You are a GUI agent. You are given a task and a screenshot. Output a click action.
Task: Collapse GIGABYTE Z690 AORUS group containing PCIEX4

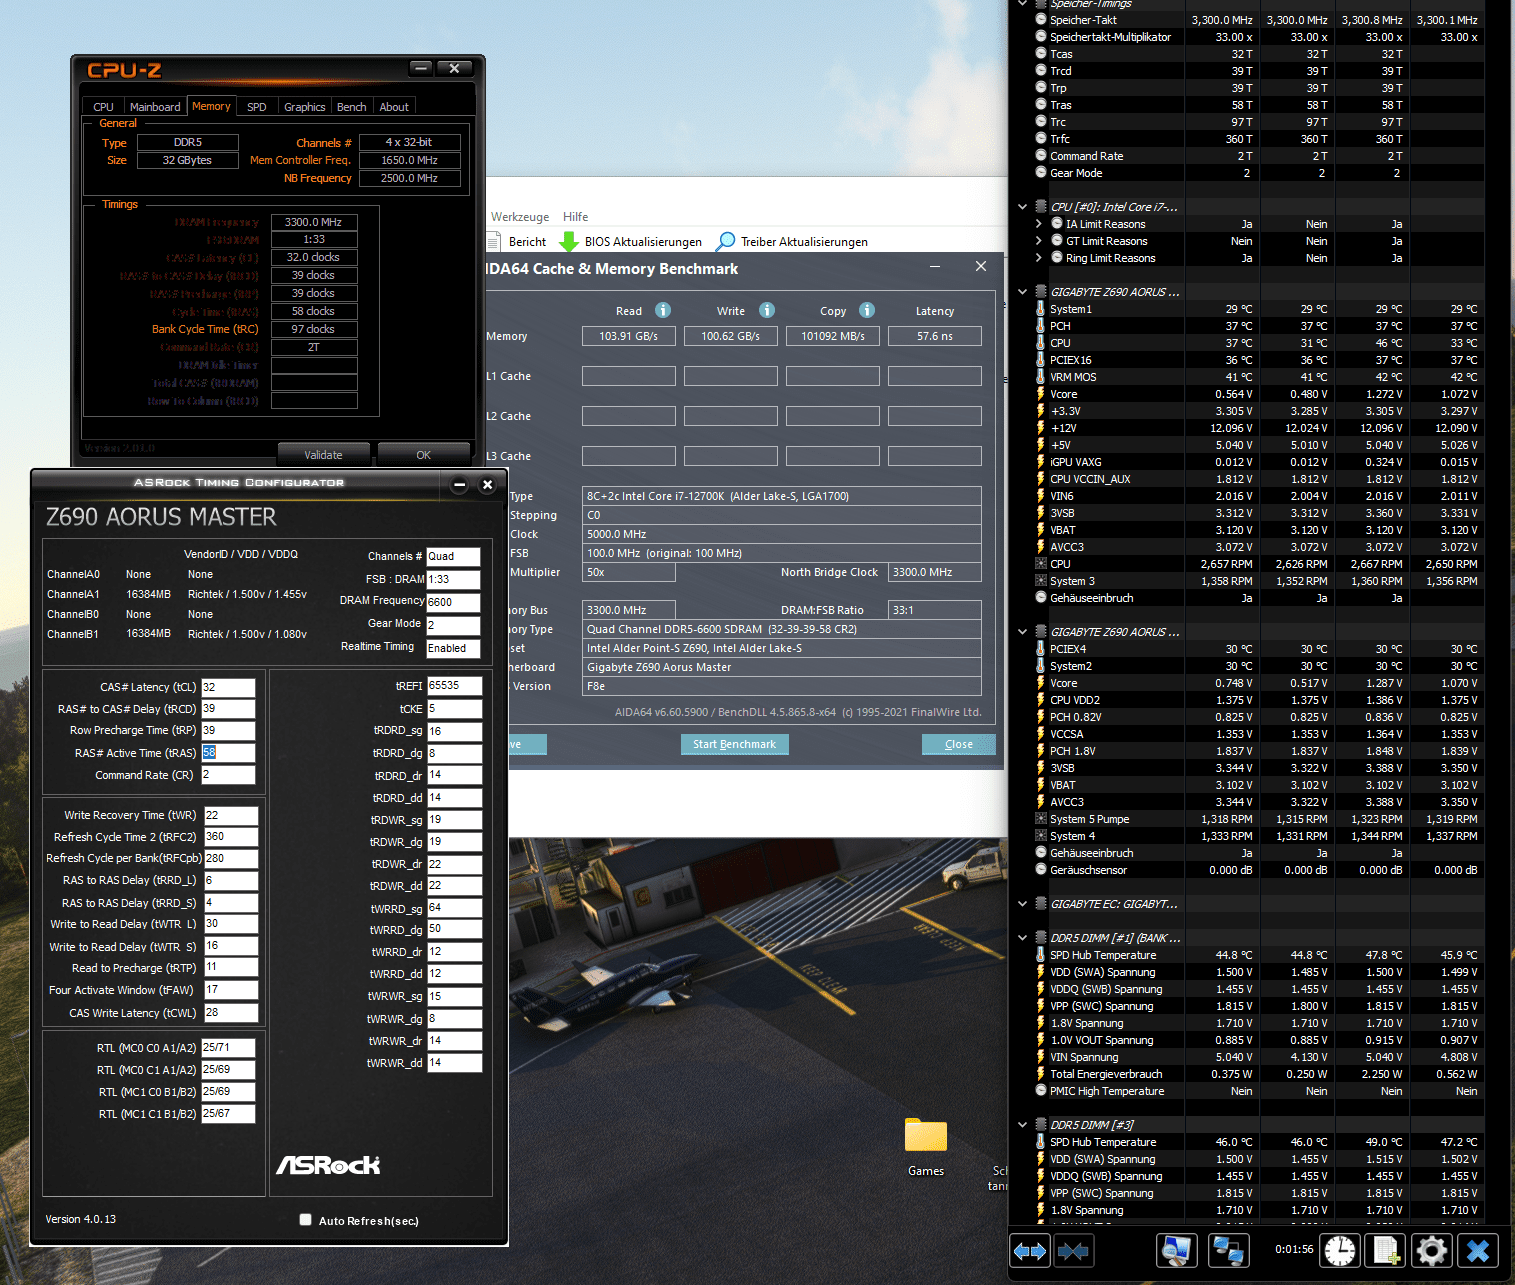point(1022,632)
